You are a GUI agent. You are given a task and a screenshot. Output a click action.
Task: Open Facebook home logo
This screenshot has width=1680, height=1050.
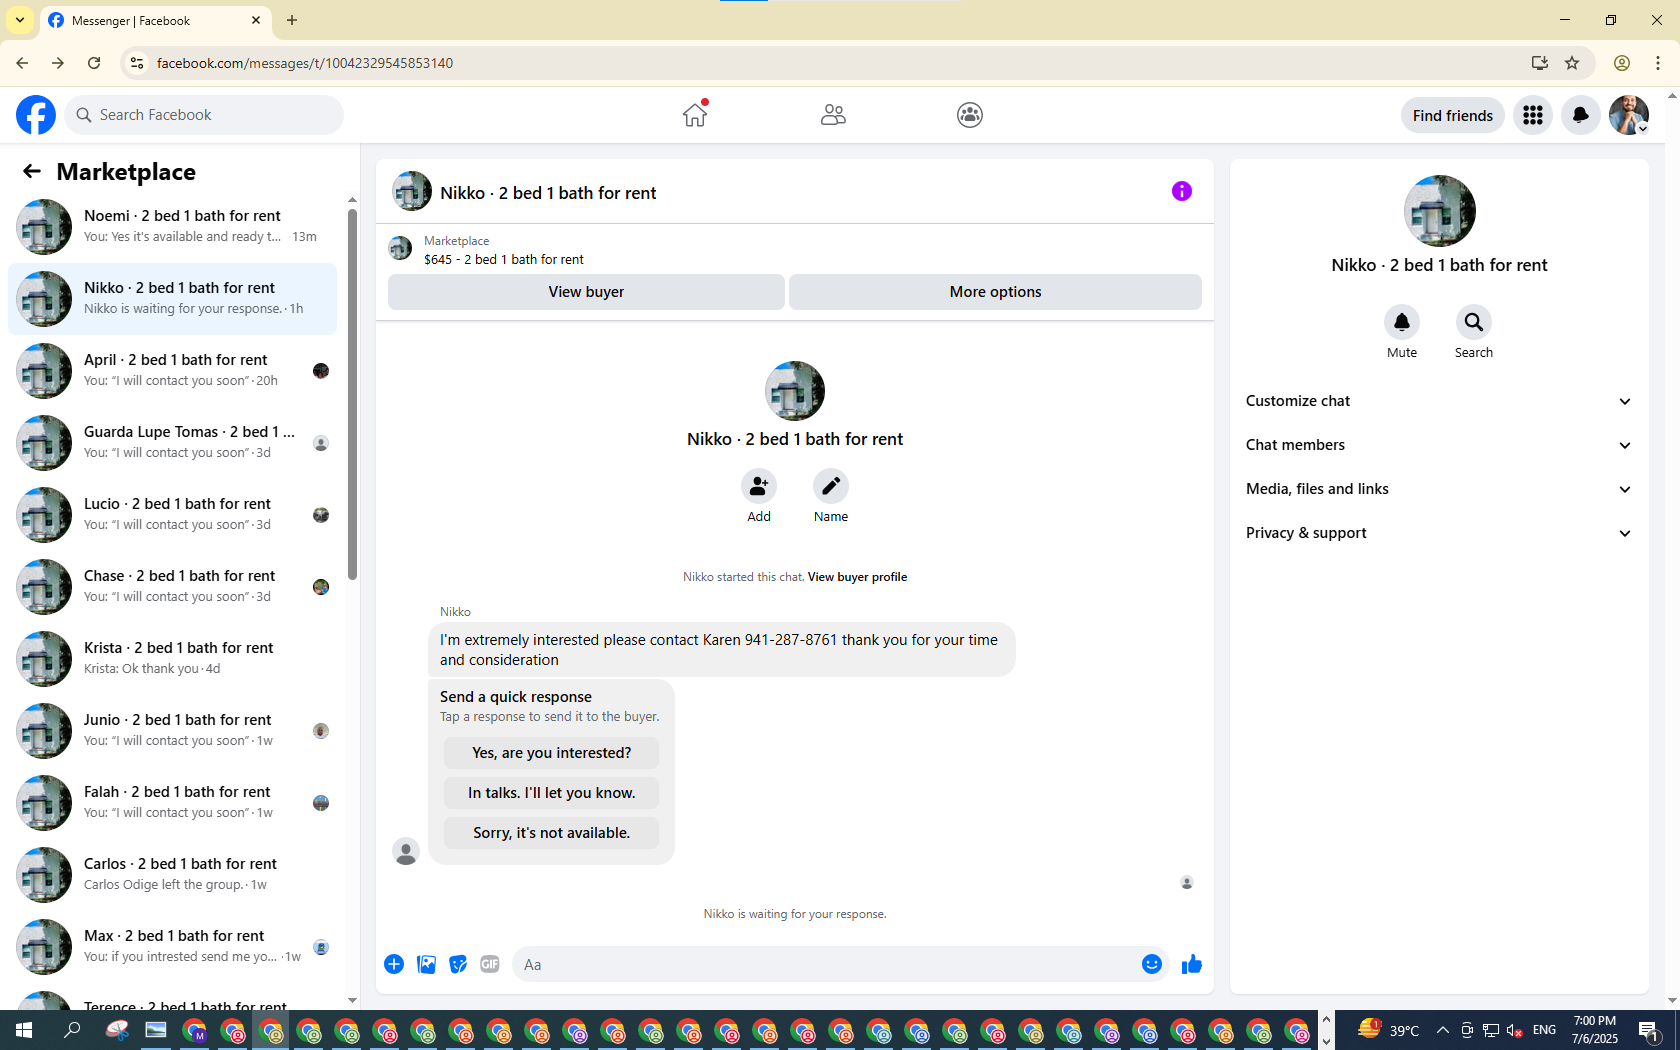tap(36, 115)
